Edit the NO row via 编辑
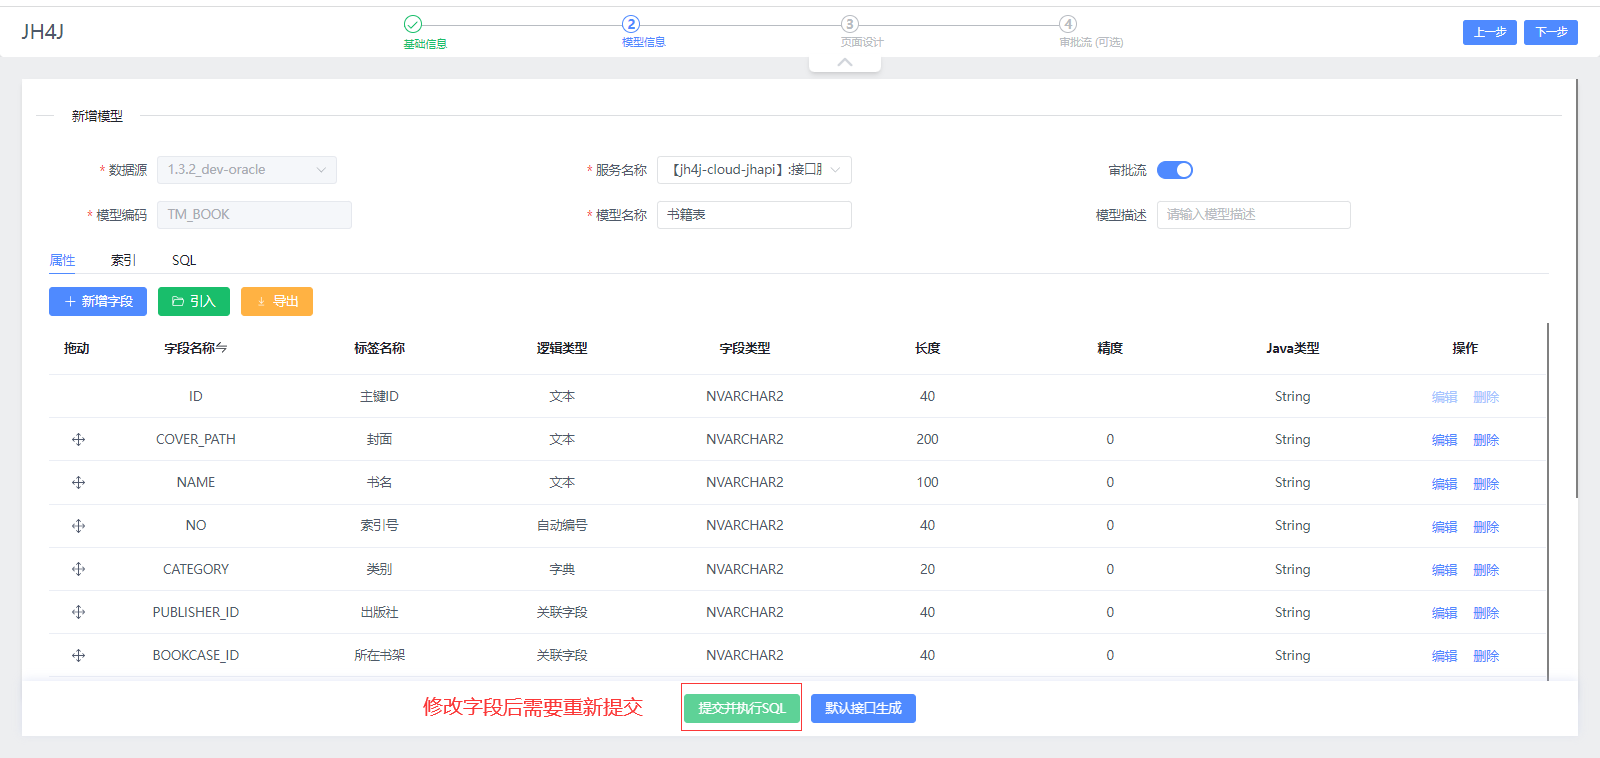The height and width of the screenshot is (758, 1600). 1445,527
